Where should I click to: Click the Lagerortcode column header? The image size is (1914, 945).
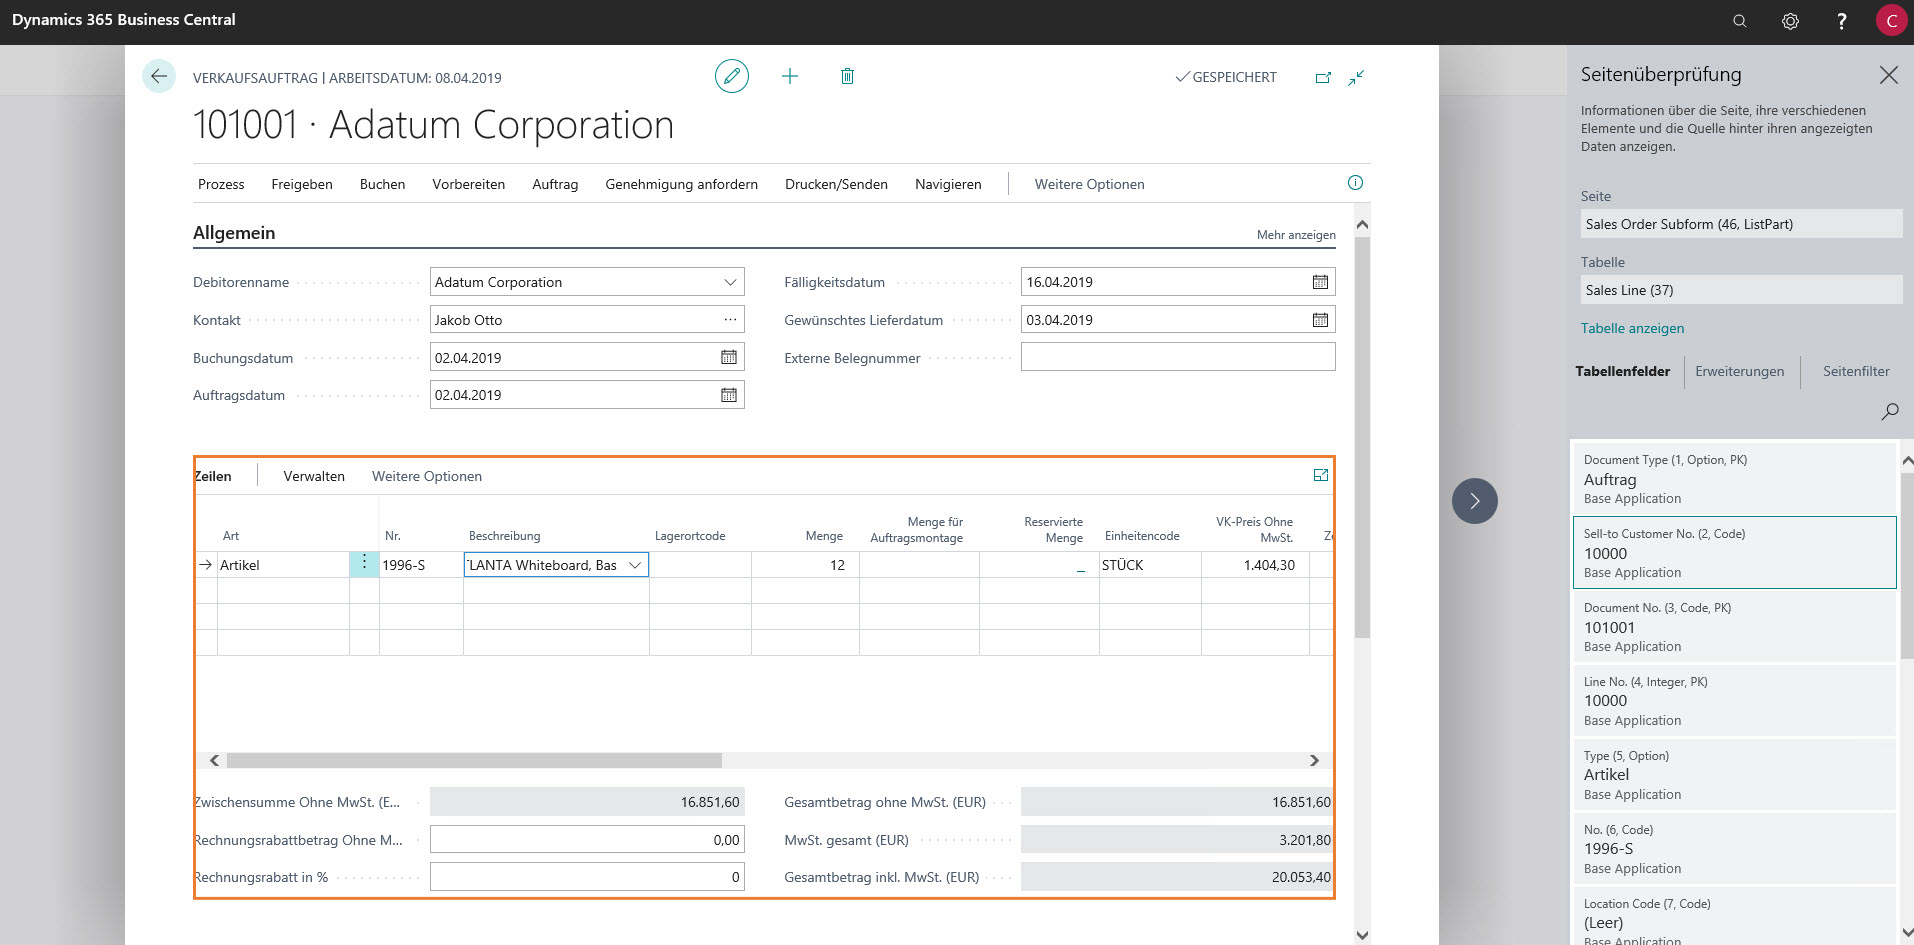coord(690,536)
